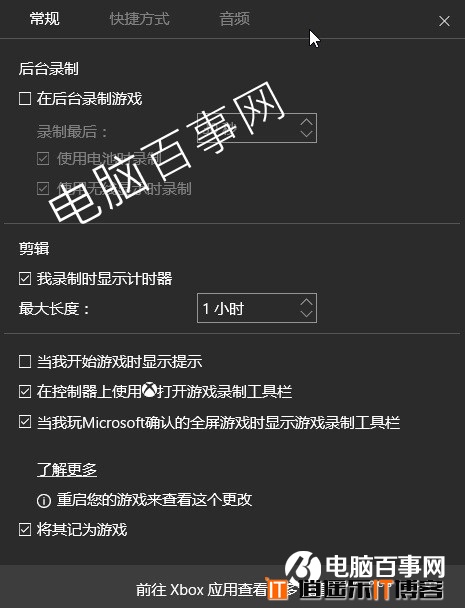This screenshot has width=465, height=608.
Task: Click the info icon beside 重启您的游戏
Action: click(43, 500)
